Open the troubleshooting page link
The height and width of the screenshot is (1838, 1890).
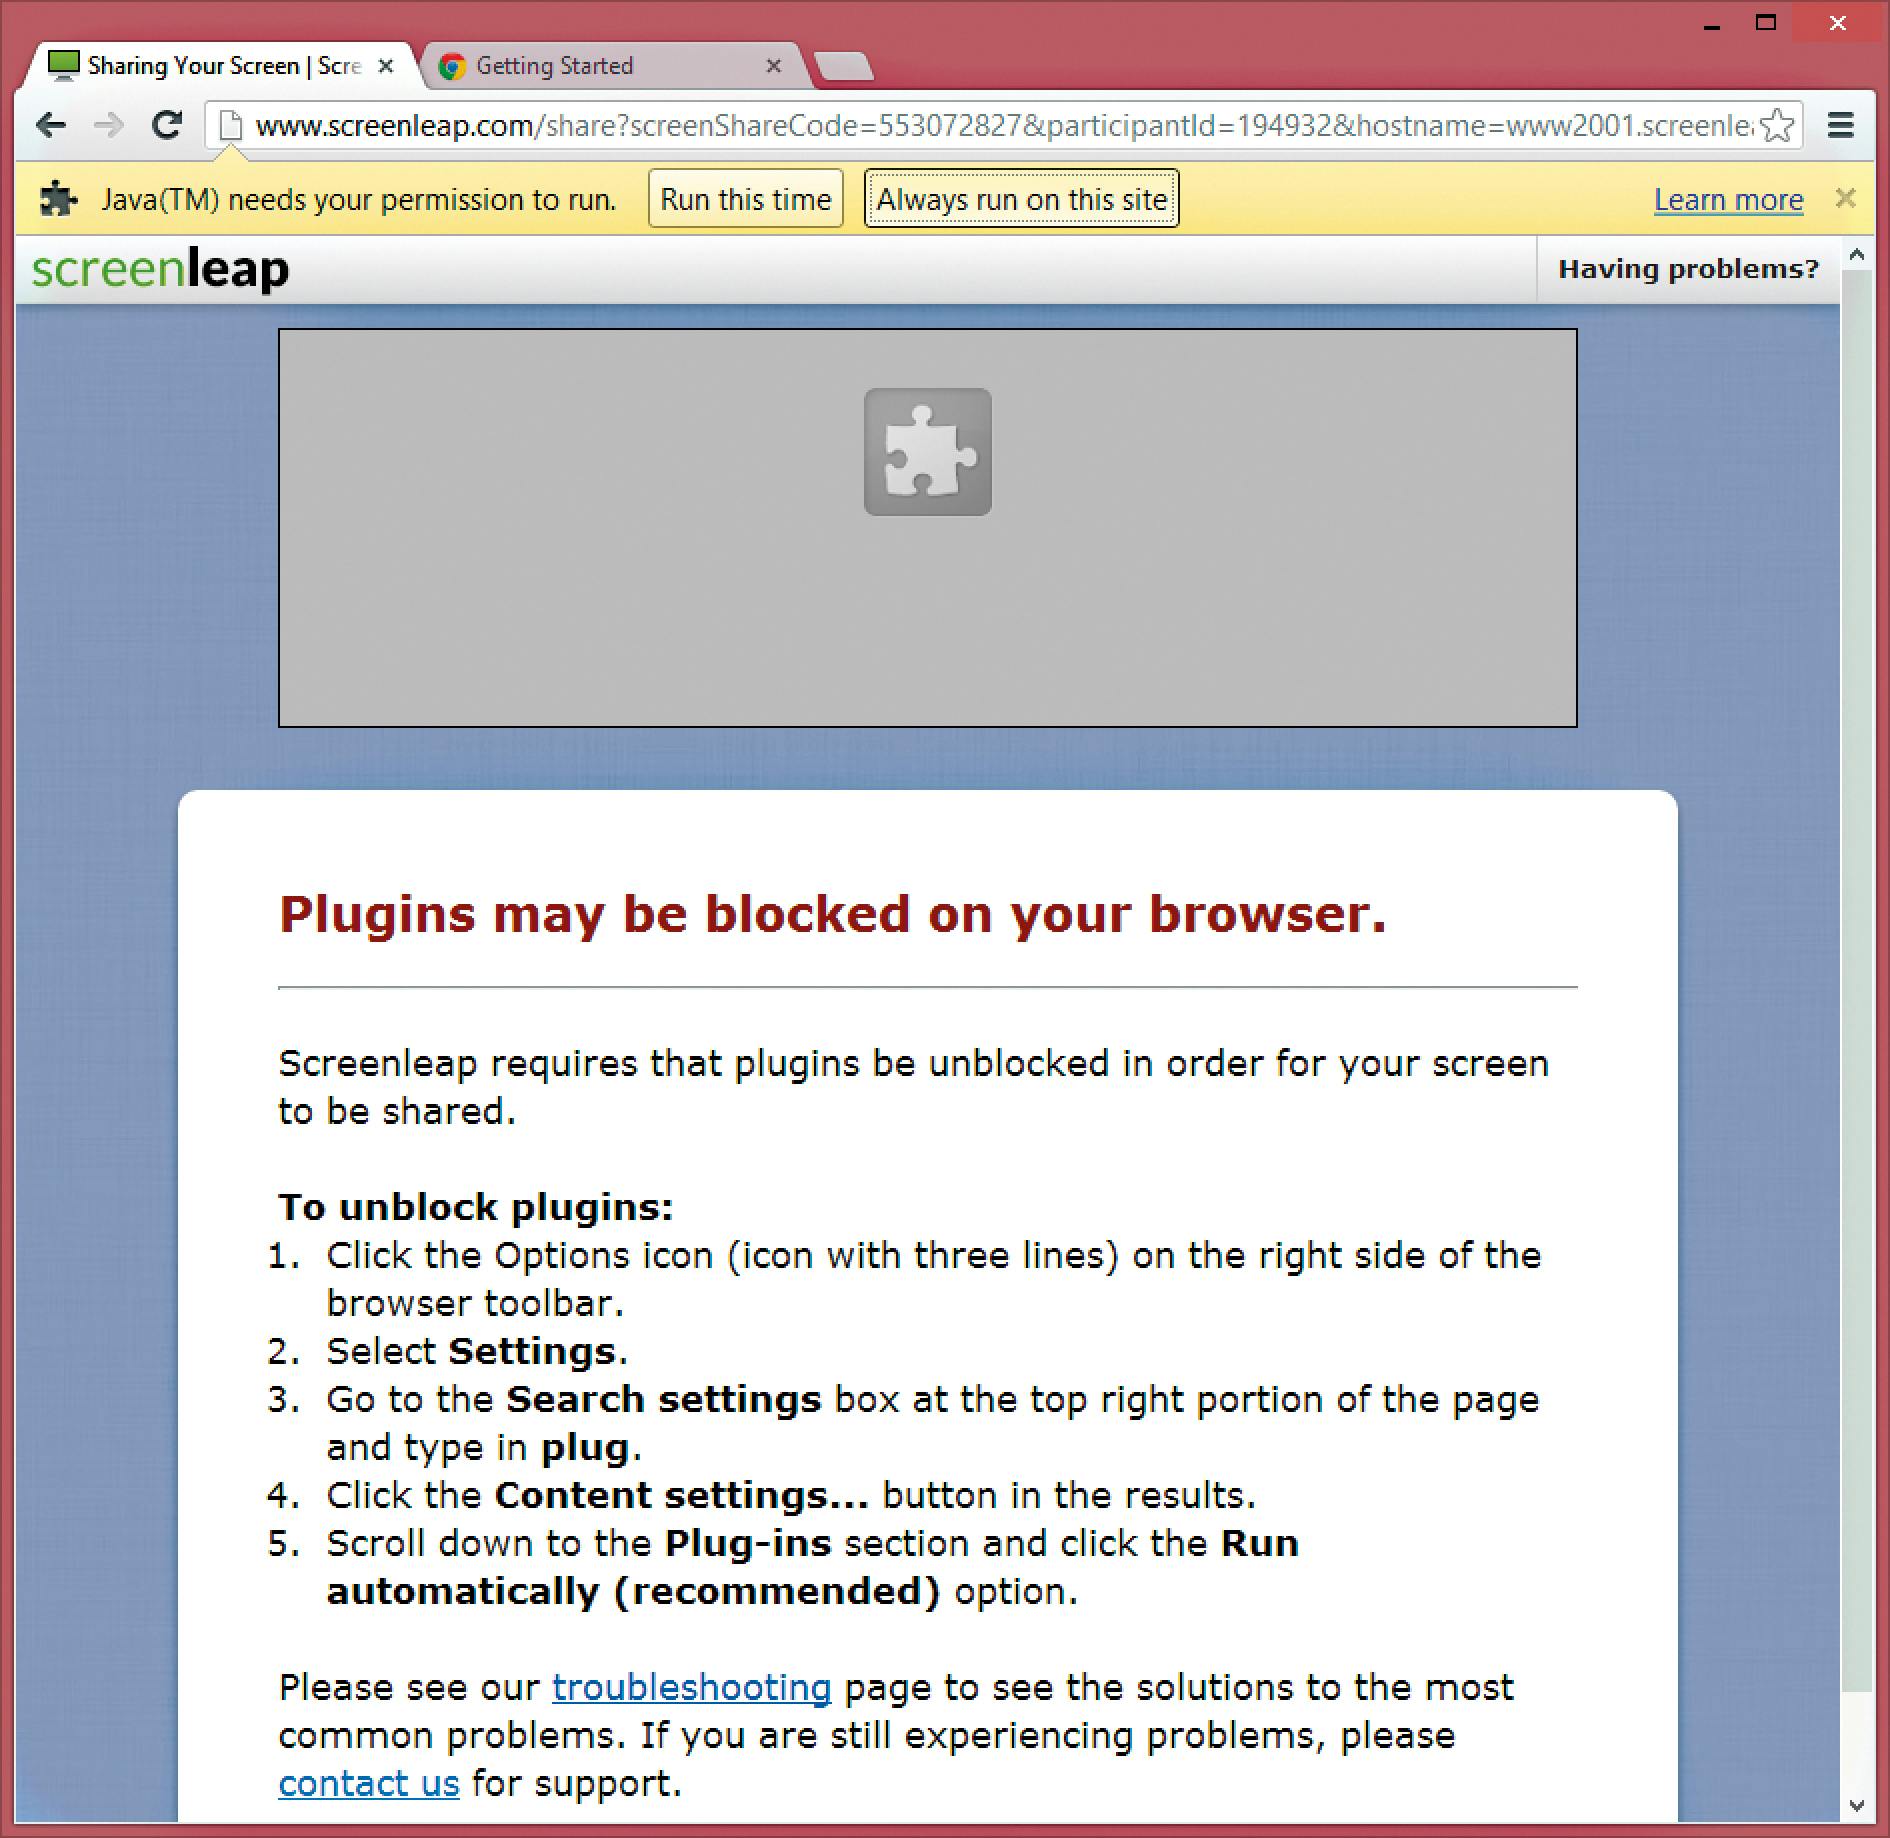click(x=691, y=1688)
